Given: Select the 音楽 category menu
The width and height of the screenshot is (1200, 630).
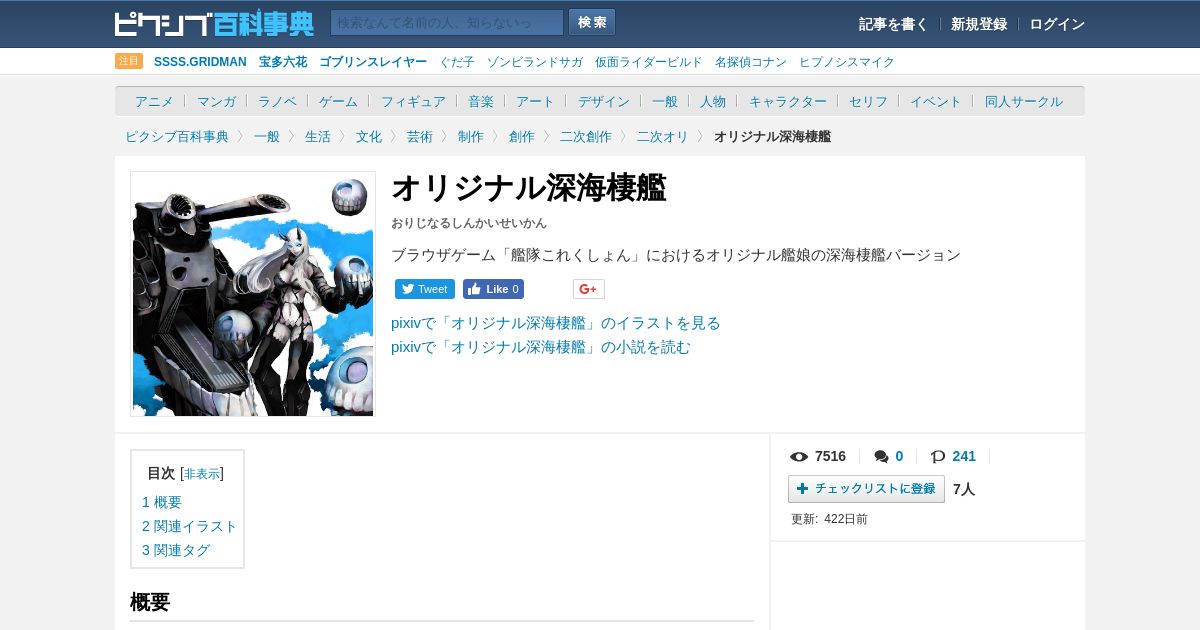Looking at the screenshot, I should (481, 101).
